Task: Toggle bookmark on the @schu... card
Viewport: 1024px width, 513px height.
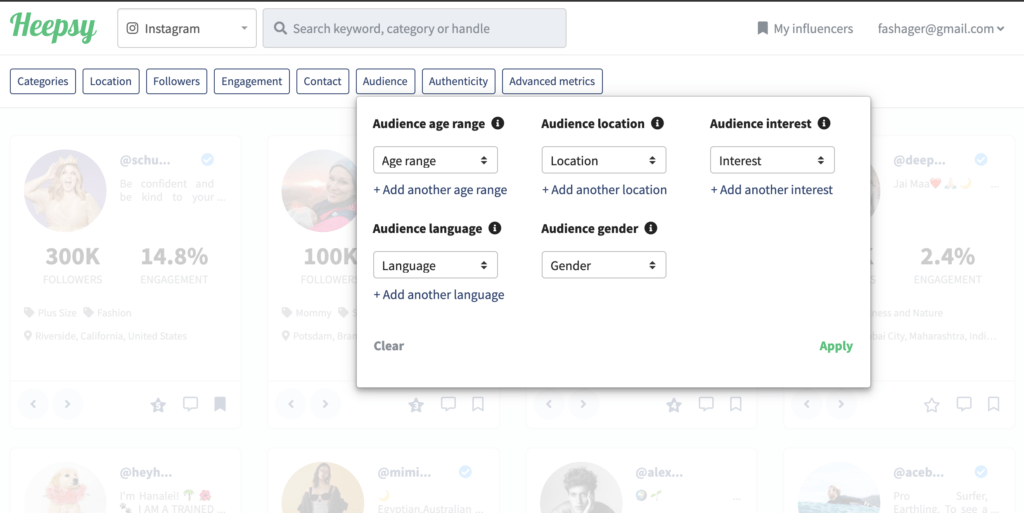Action: click(x=220, y=405)
